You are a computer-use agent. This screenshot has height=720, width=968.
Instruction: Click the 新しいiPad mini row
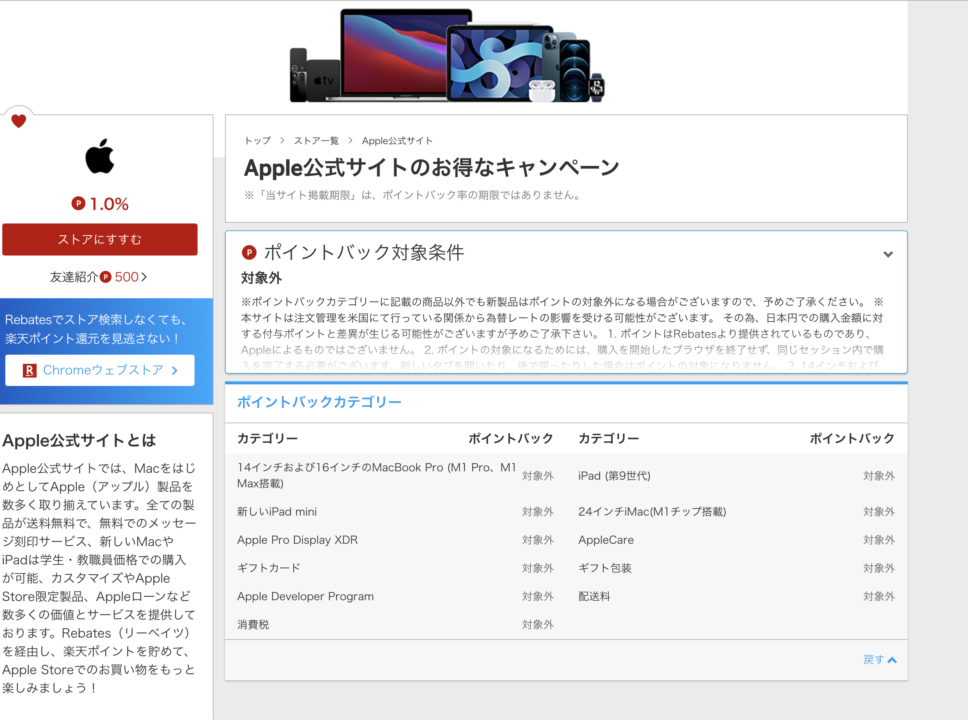[x=395, y=512]
